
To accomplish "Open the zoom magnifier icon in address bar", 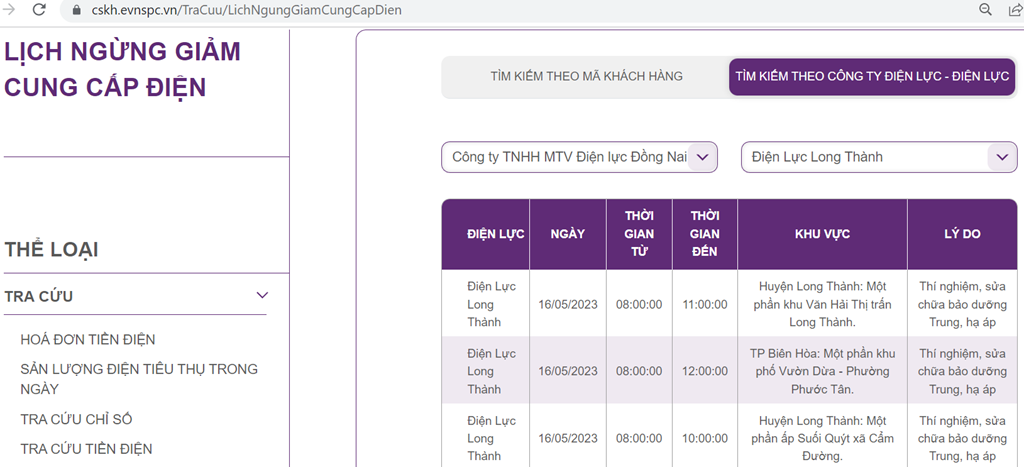I will point(985,10).
